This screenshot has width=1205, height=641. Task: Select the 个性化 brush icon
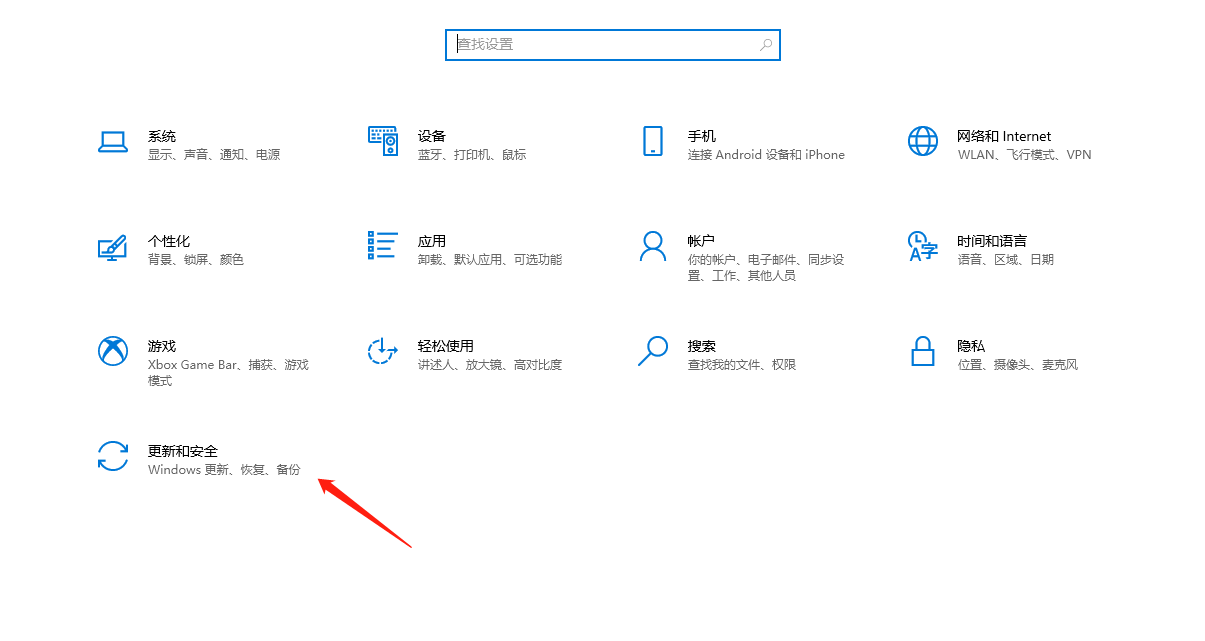113,248
